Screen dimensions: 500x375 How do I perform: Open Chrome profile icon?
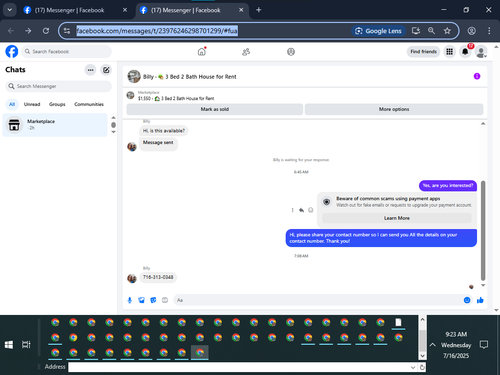pyautogui.click(x=472, y=31)
